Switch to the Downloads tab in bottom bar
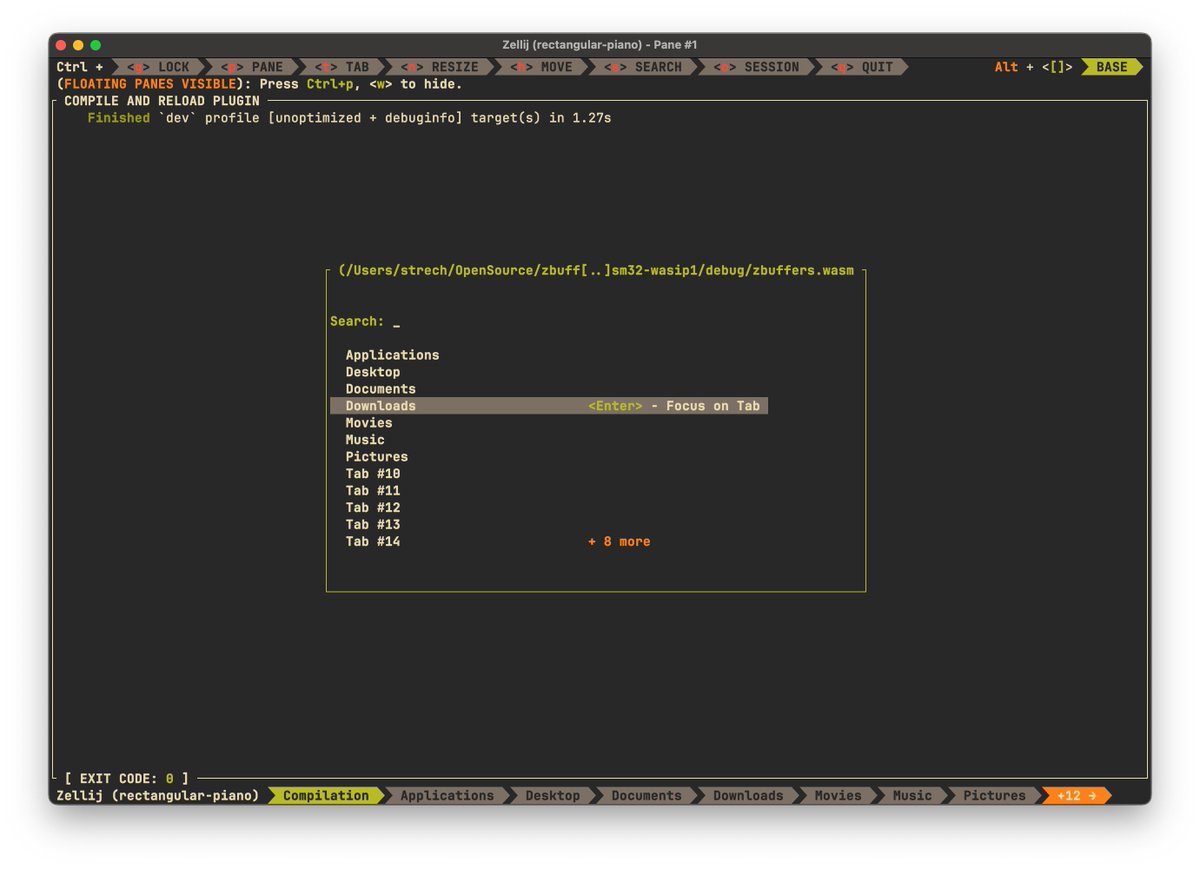 748,796
